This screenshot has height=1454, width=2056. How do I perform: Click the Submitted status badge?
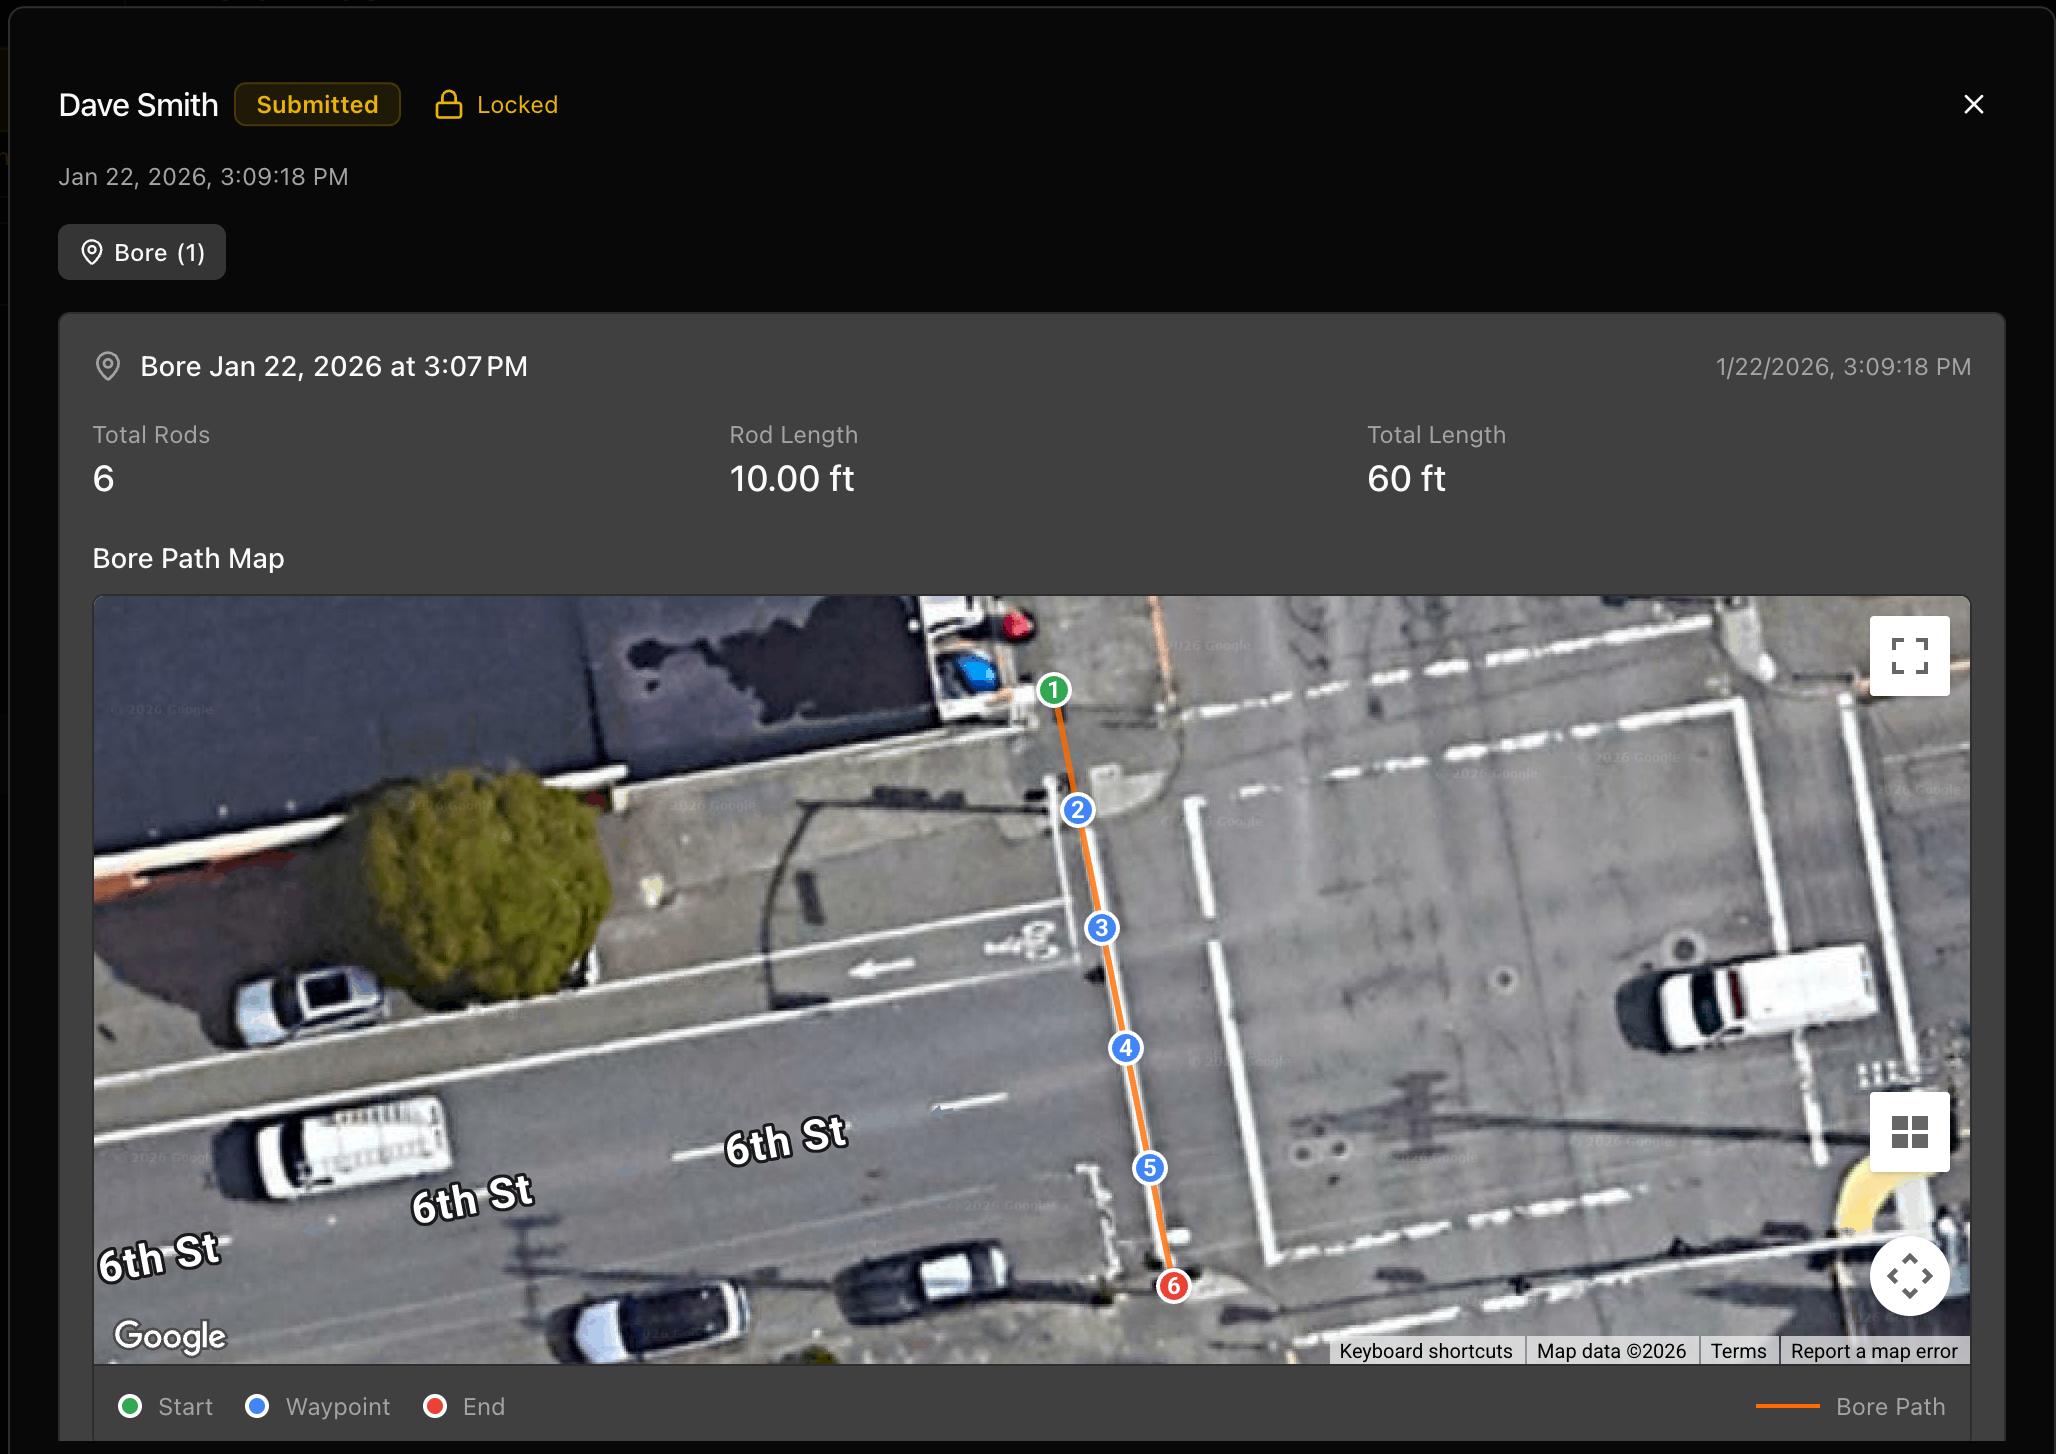317,105
